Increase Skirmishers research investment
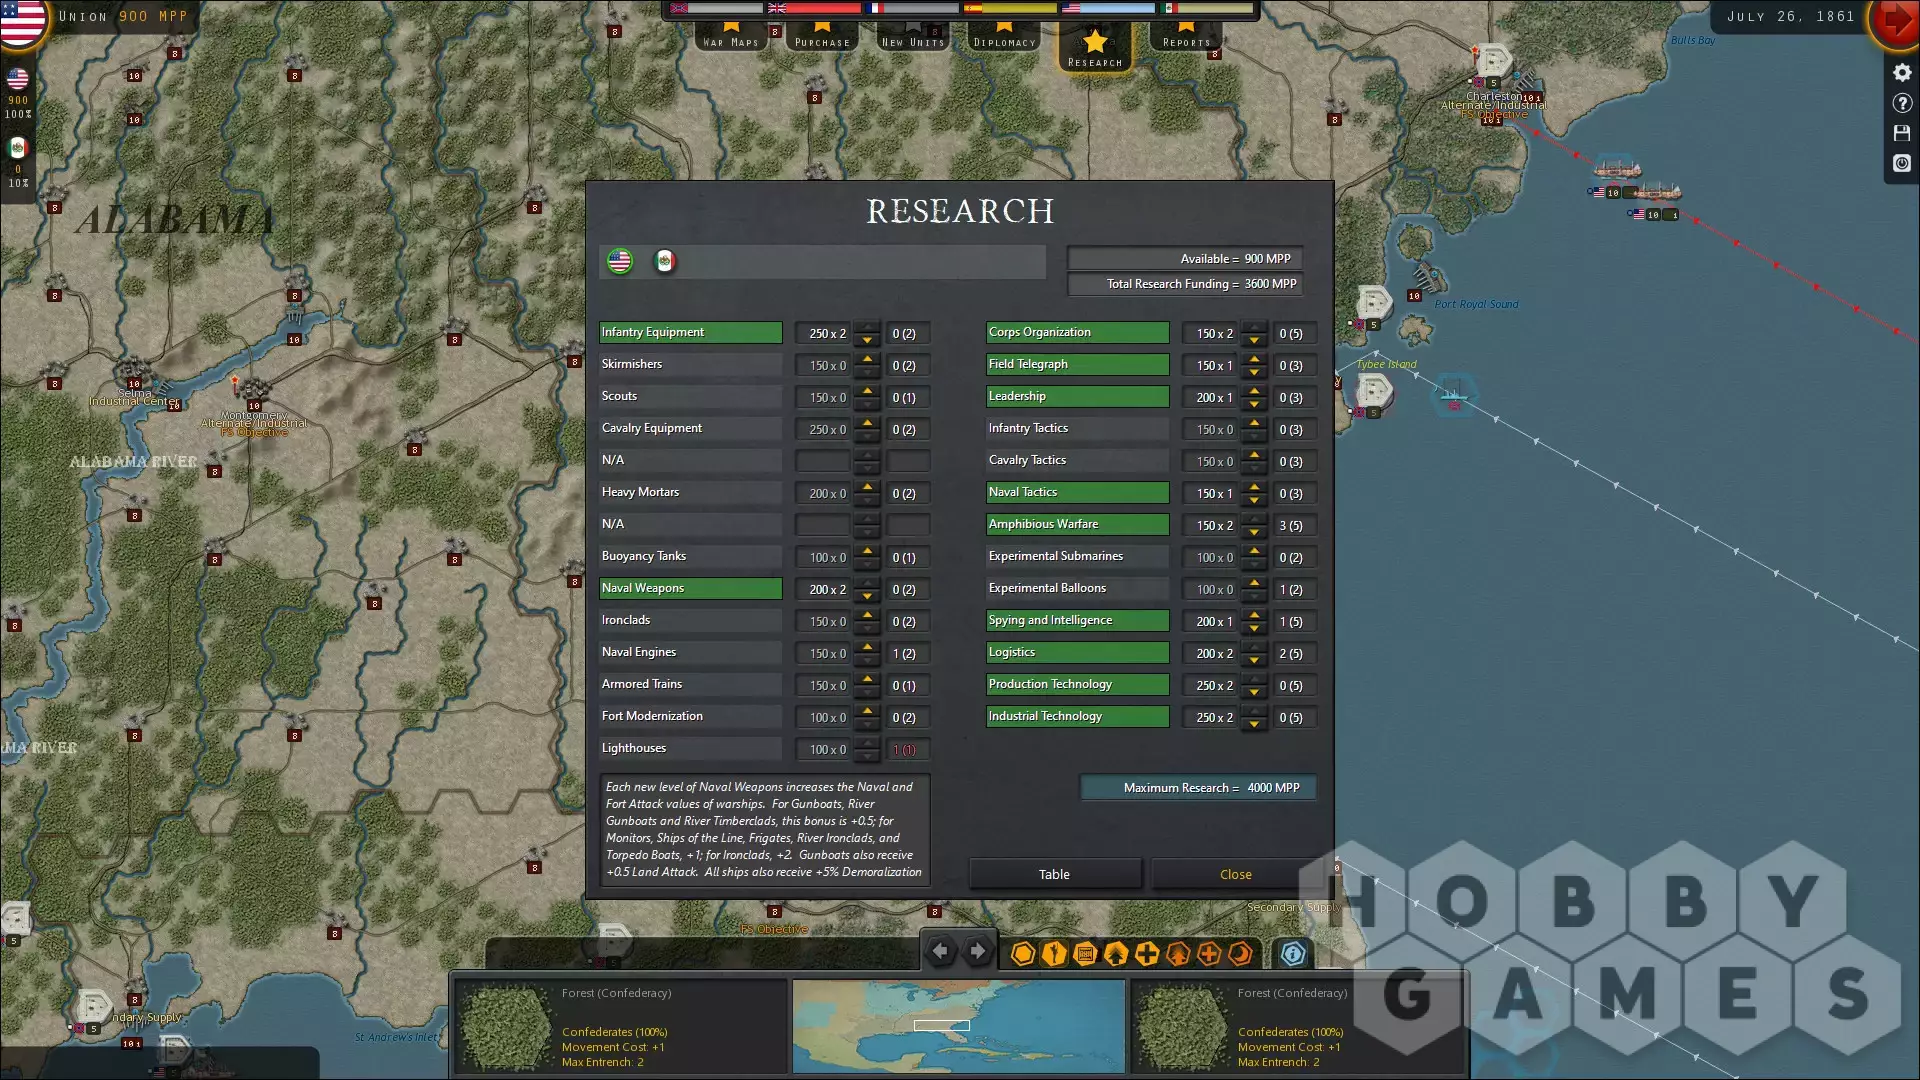Image resolution: width=1920 pixels, height=1080 pixels. (867, 359)
